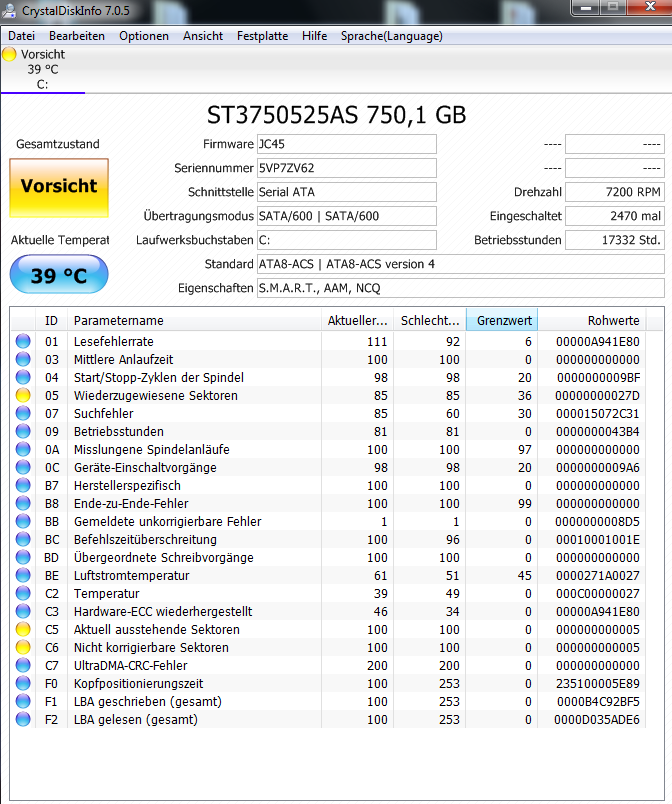The image size is (672, 804).
Task: Click blue icon of Hardware-ECC wiederhergestellt row
Action: [x=23, y=611]
